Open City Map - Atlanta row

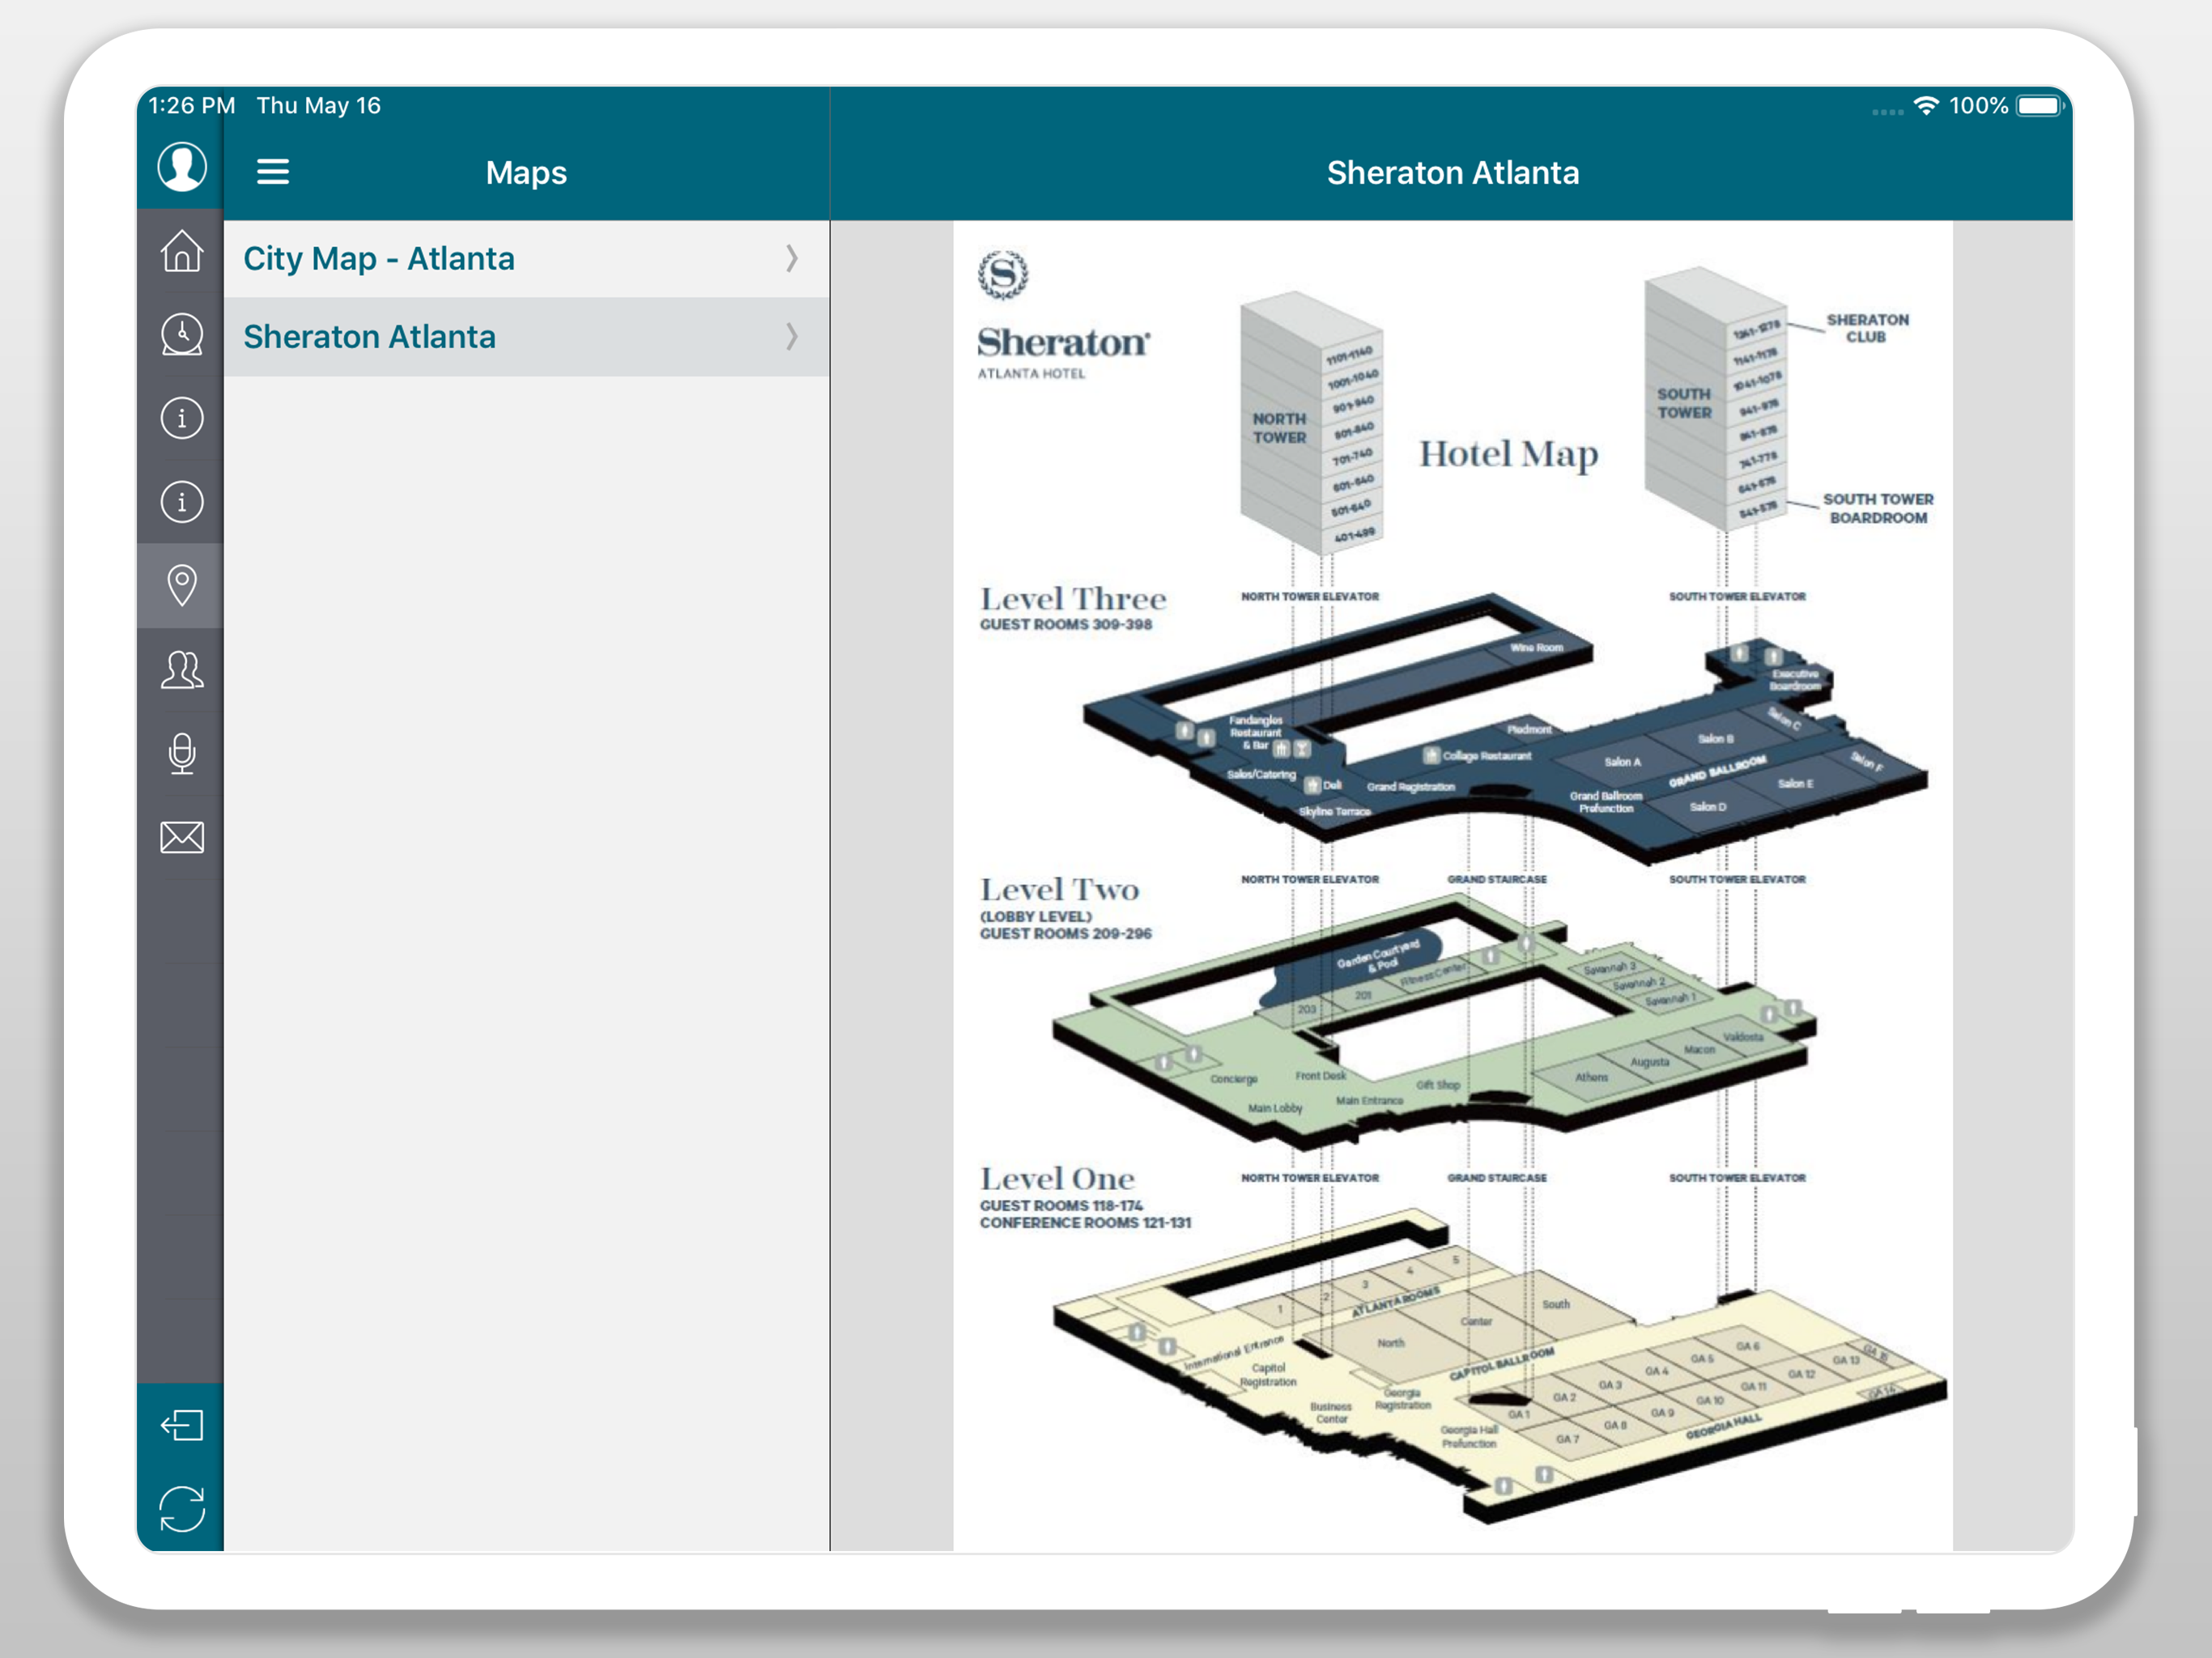(x=526, y=259)
